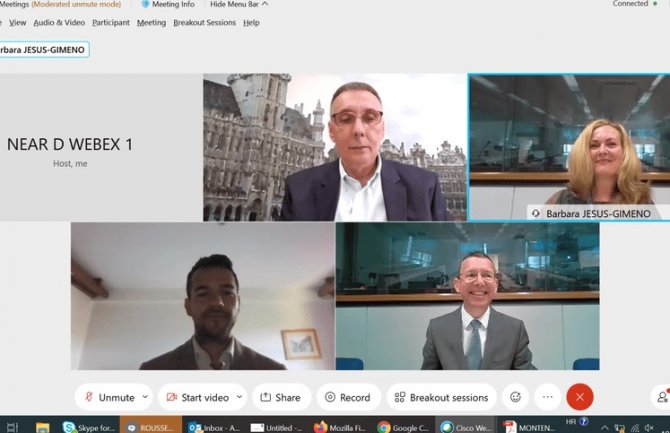Open the More options ellipsis
The image size is (670, 433).
click(x=547, y=397)
